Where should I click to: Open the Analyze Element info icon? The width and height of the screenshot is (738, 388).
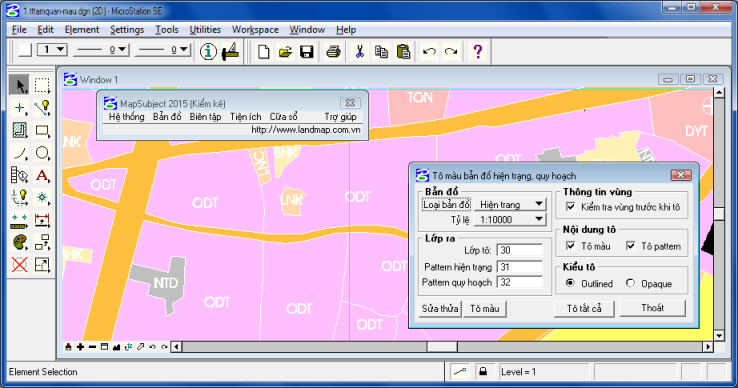click(x=208, y=51)
